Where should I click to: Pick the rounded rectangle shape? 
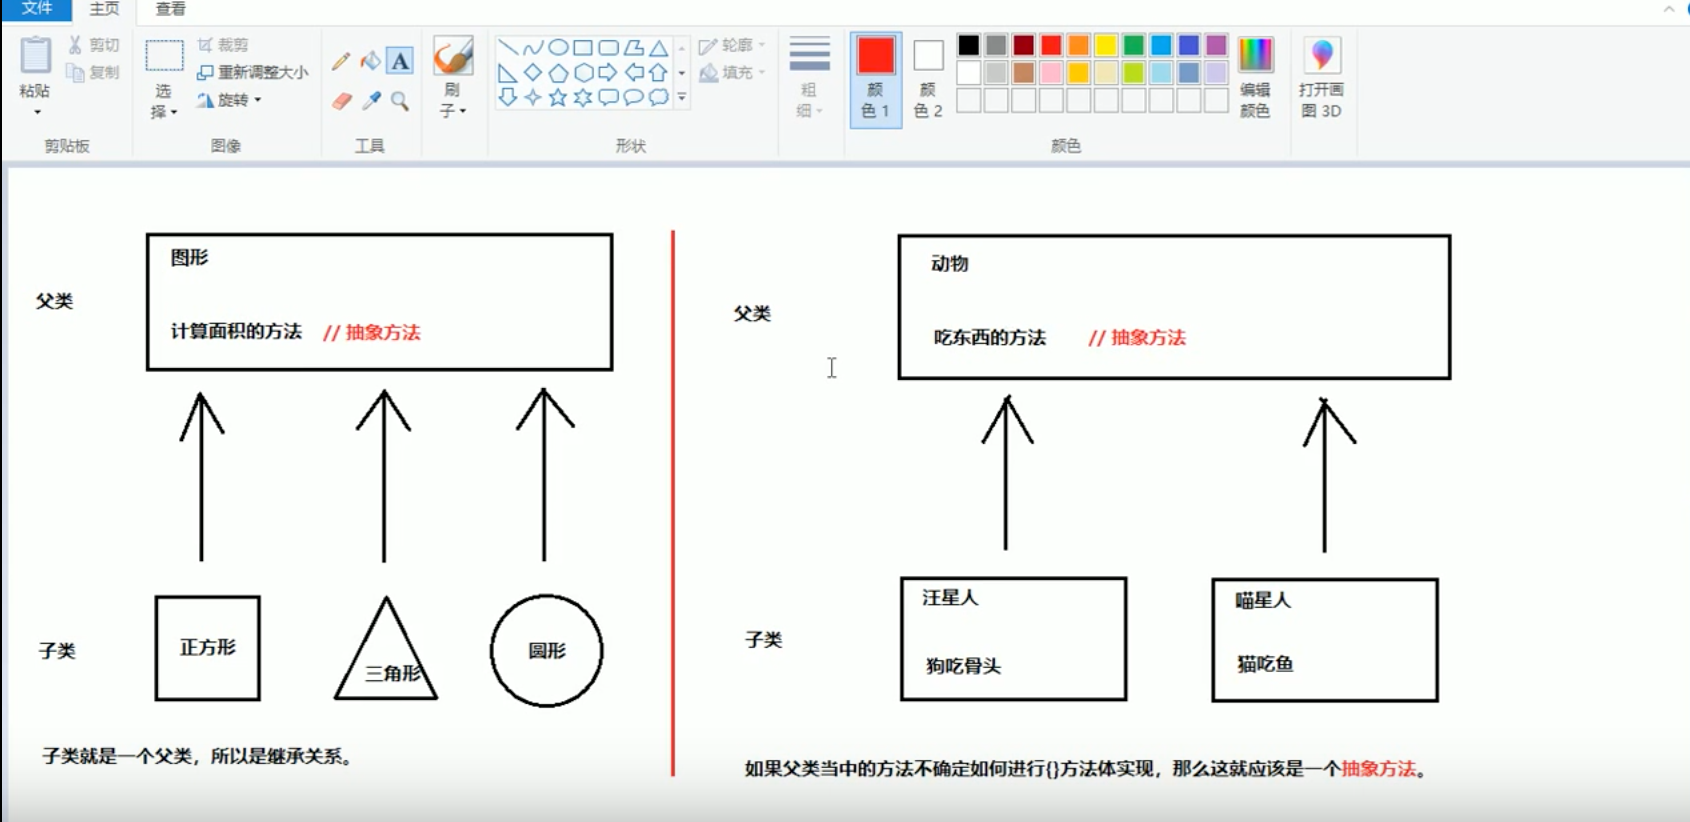coord(608,47)
